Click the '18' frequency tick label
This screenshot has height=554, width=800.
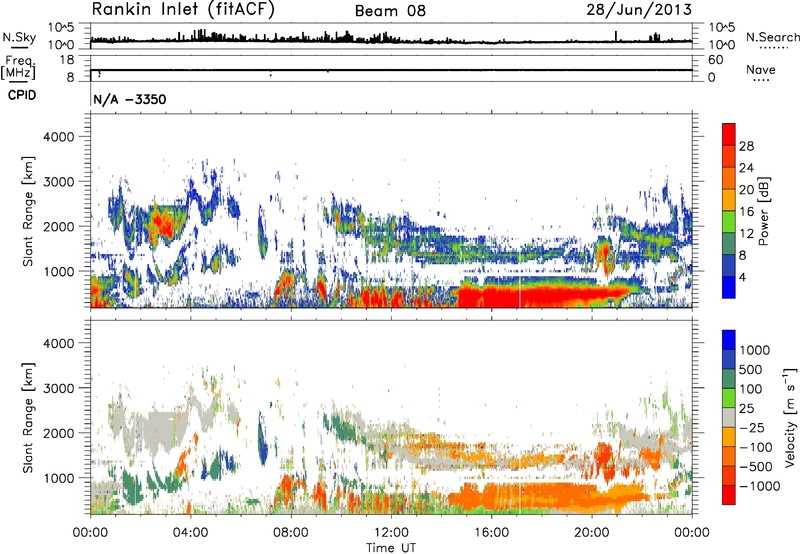tap(67, 60)
